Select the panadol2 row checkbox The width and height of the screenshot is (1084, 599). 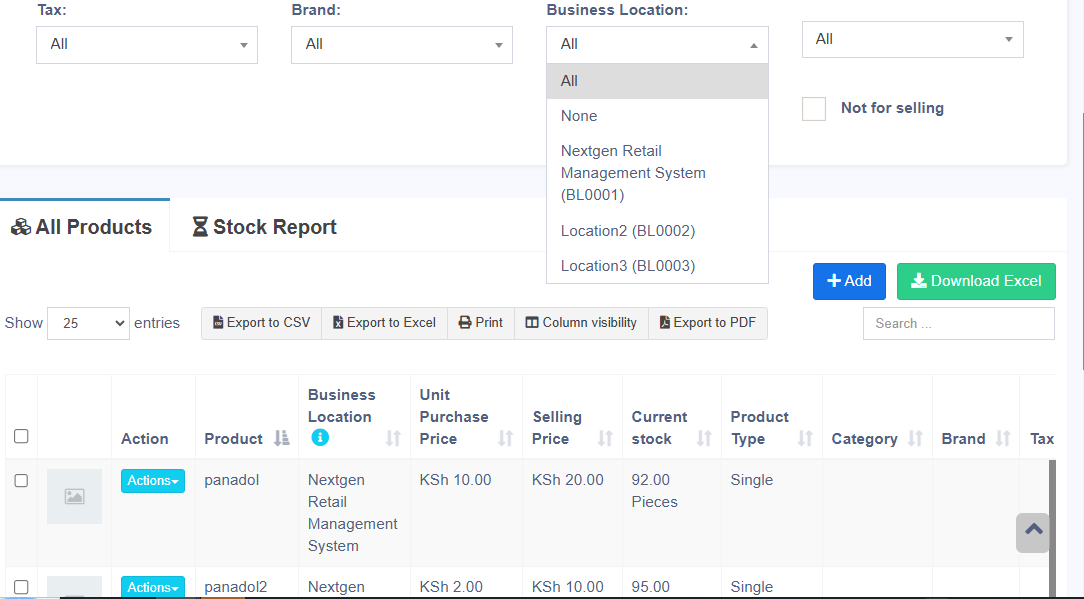pyautogui.click(x=21, y=587)
